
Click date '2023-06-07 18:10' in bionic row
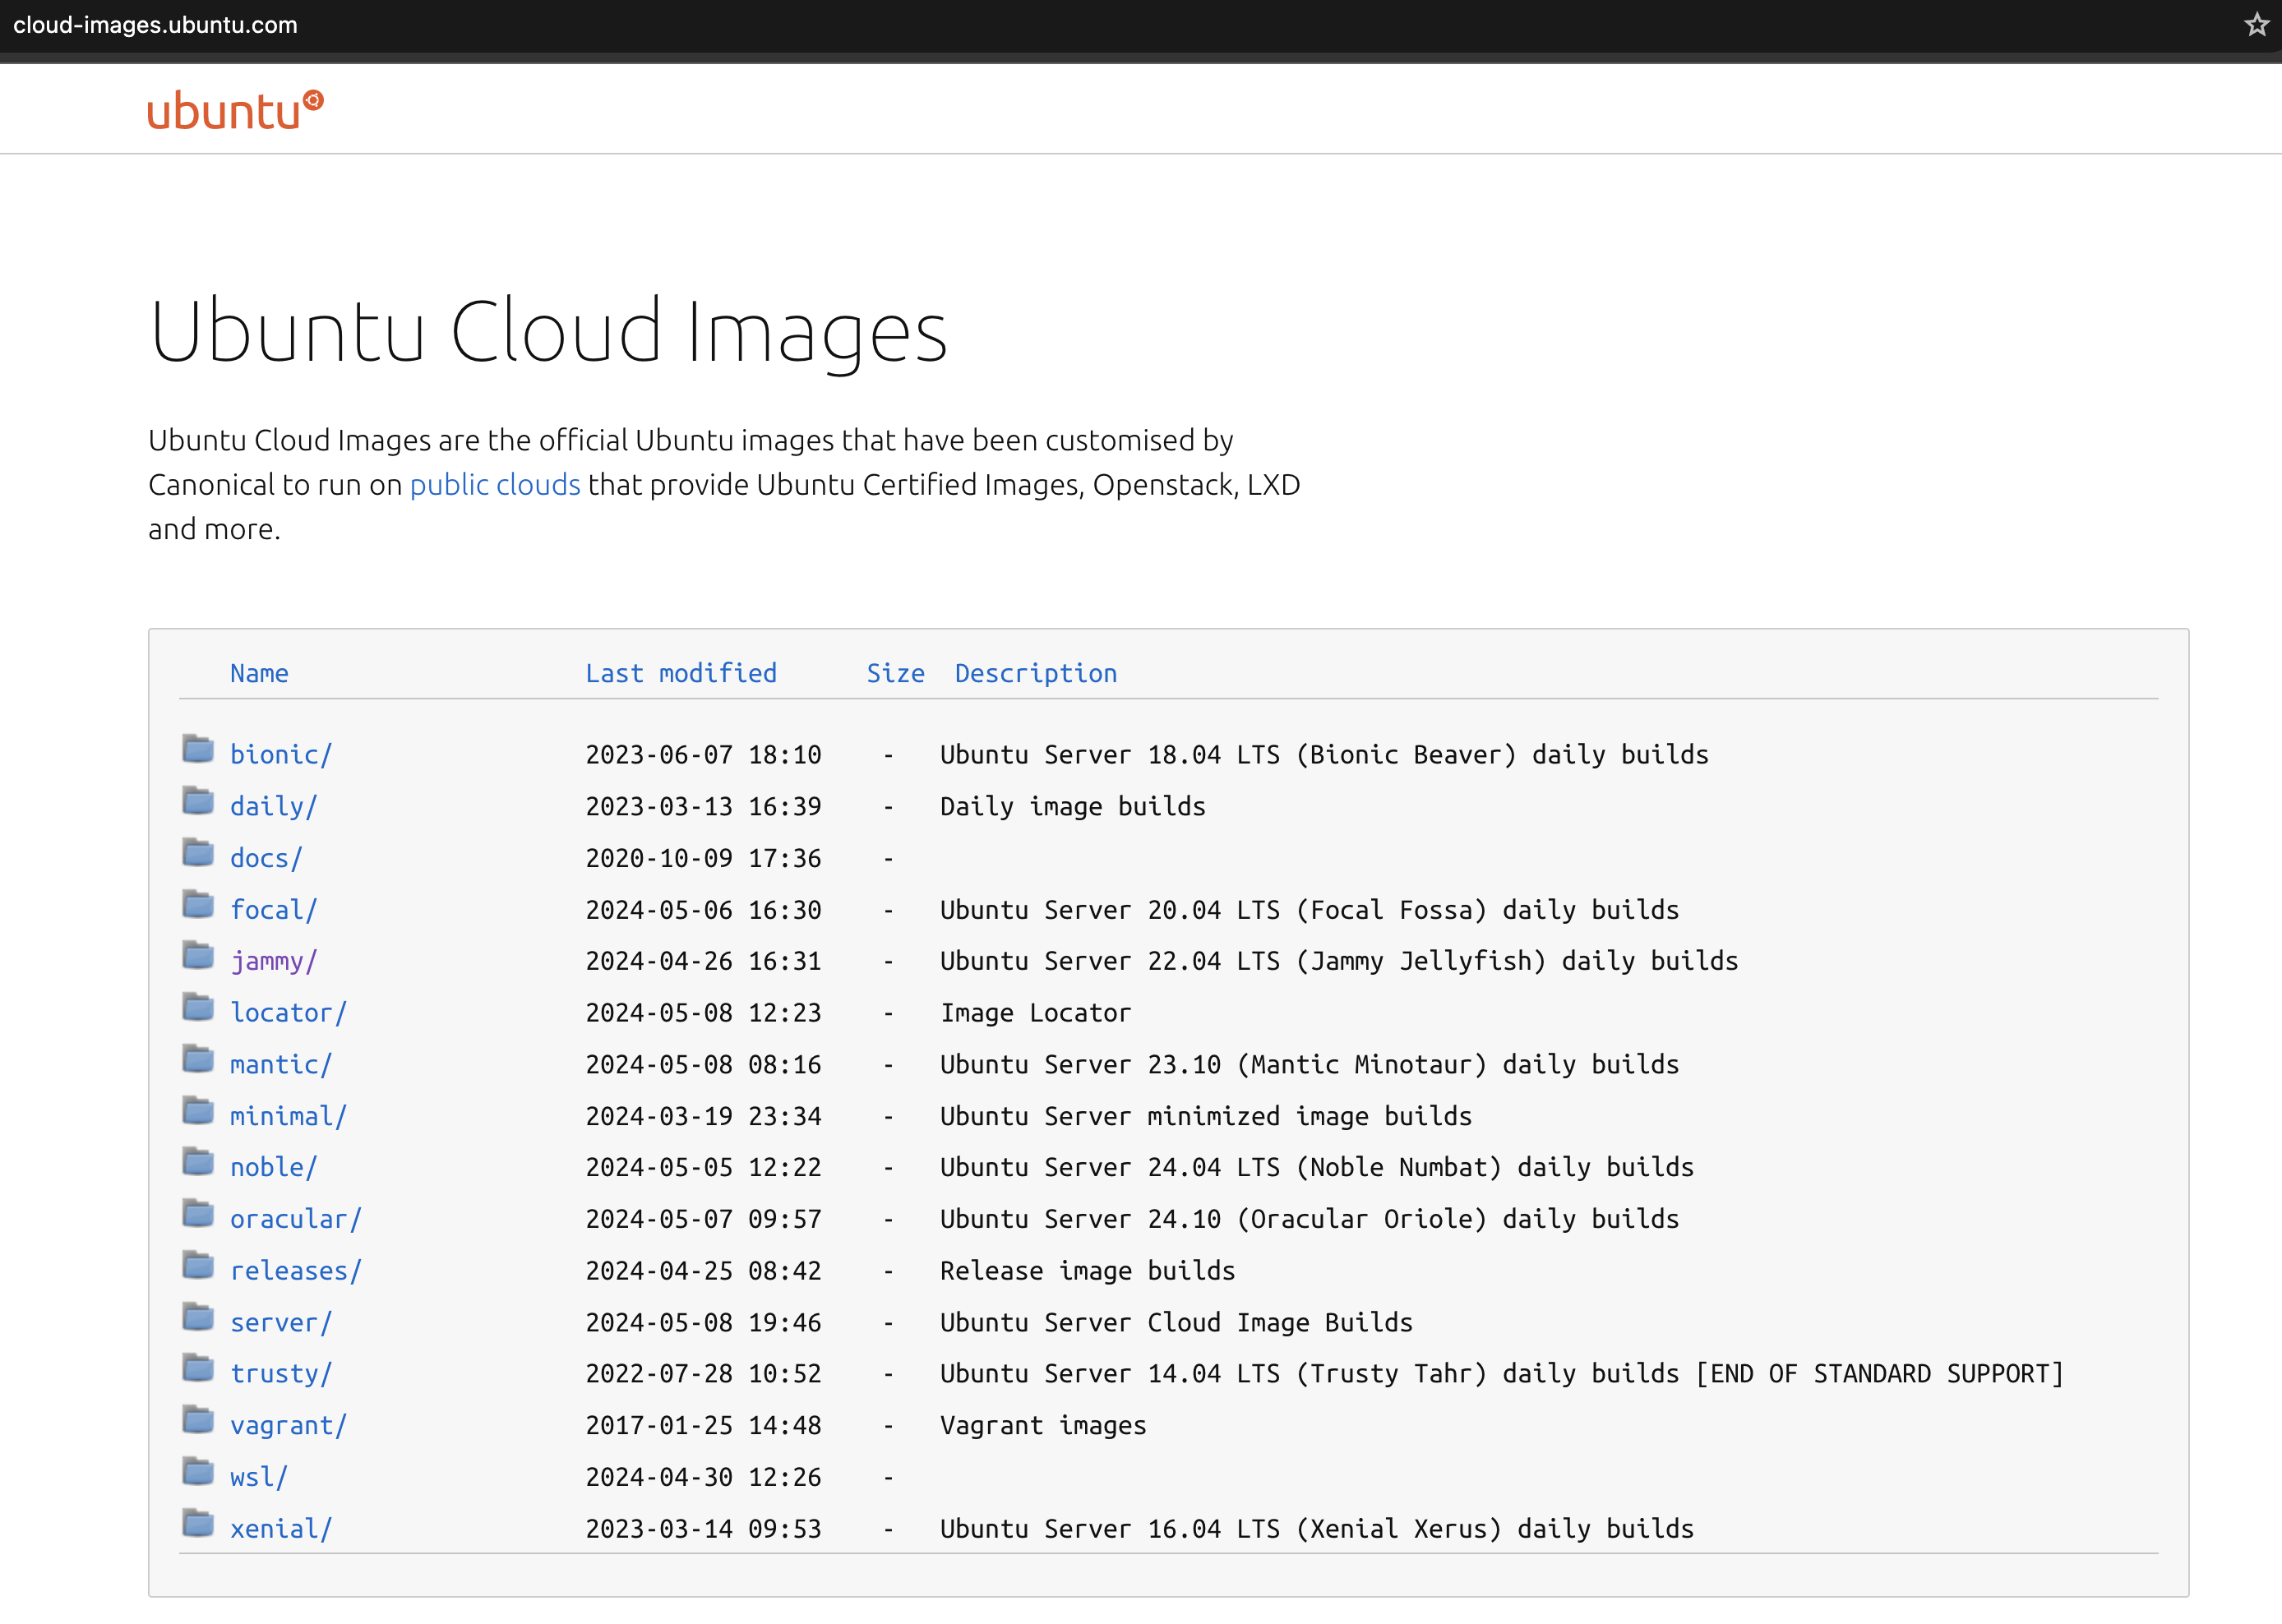[x=703, y=755]
